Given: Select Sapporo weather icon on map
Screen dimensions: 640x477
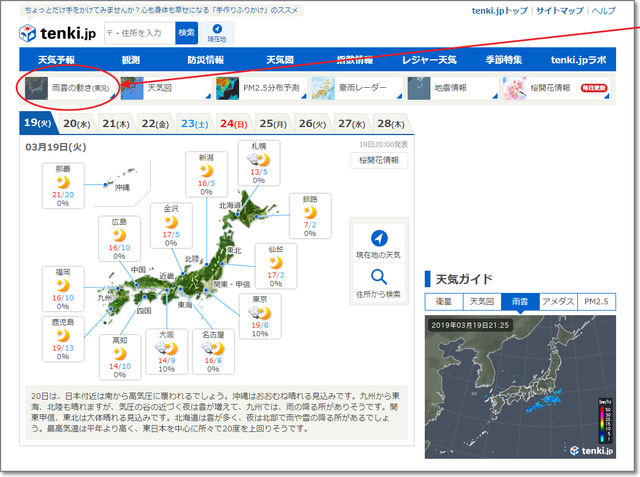Looking at the screenshot, I should (x=259, y=159).
